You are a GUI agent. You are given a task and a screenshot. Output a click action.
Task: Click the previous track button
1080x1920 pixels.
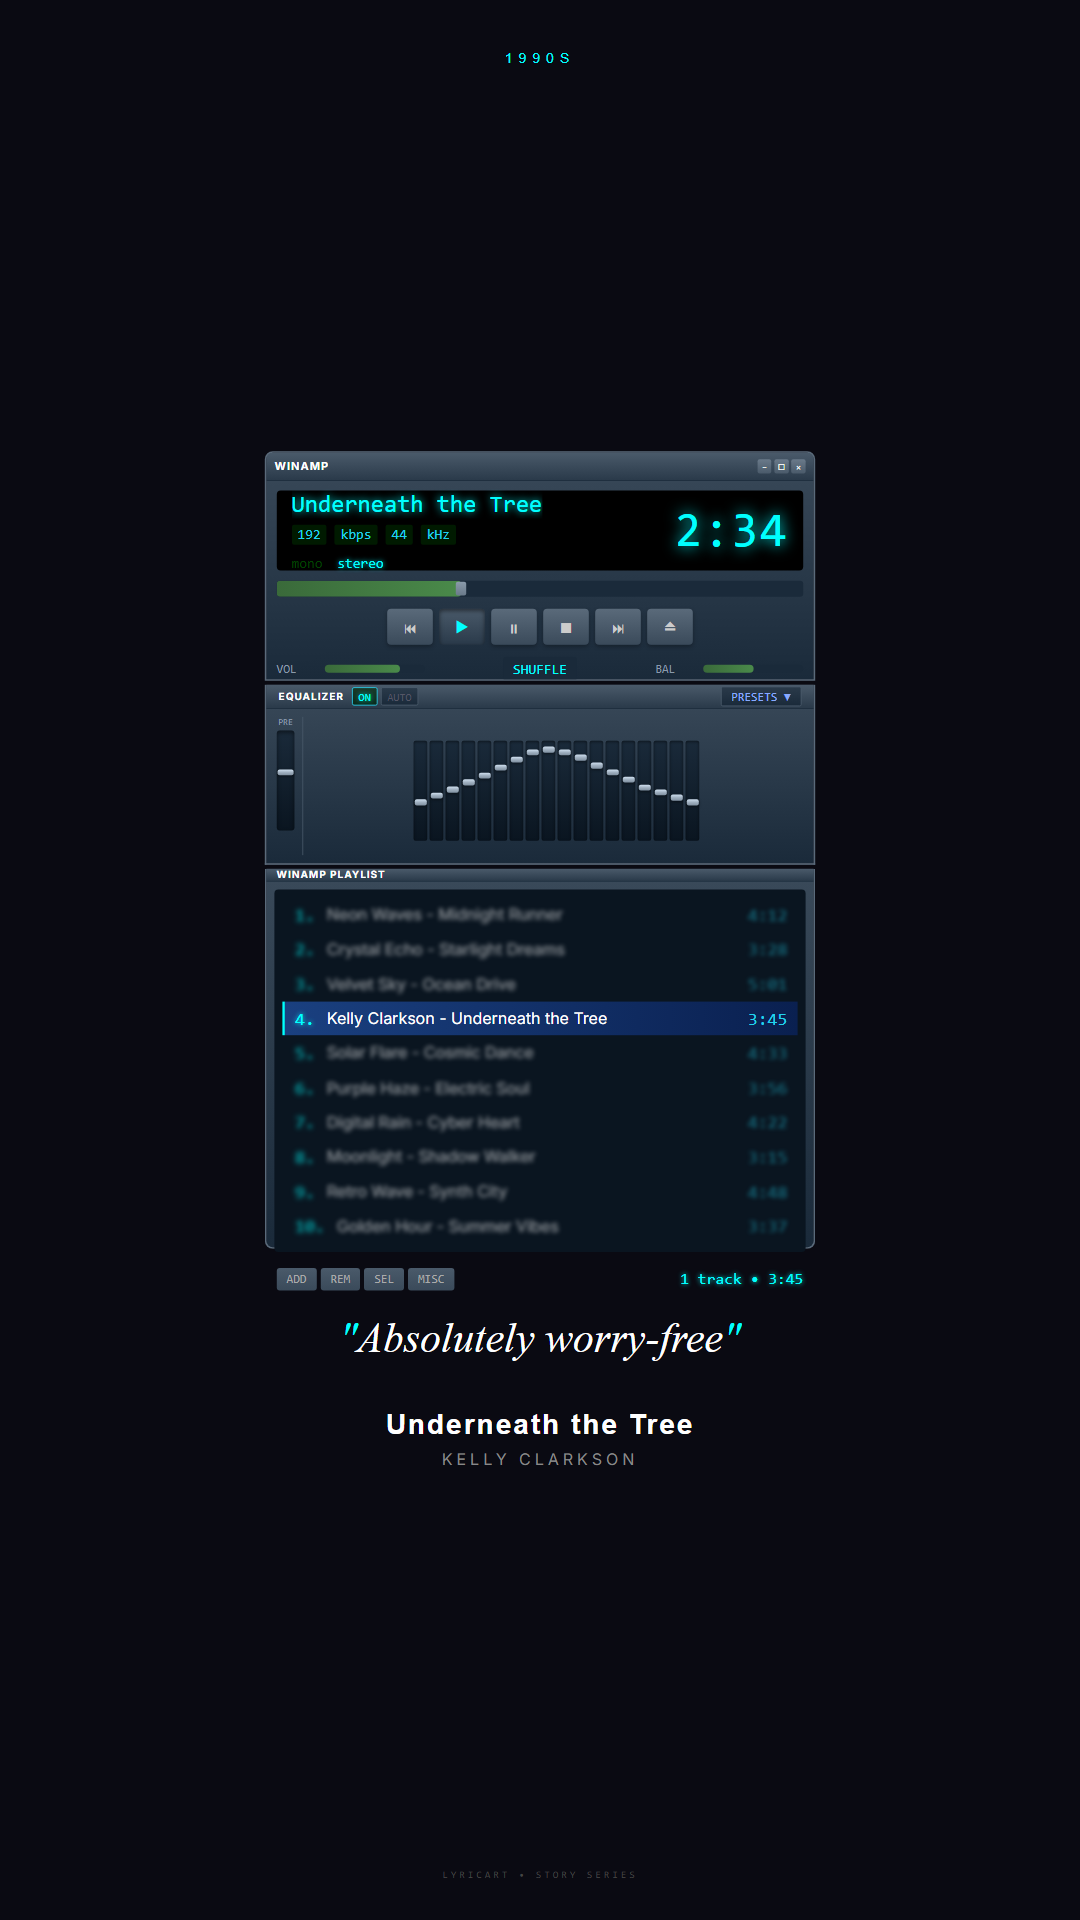pos(410,628)
